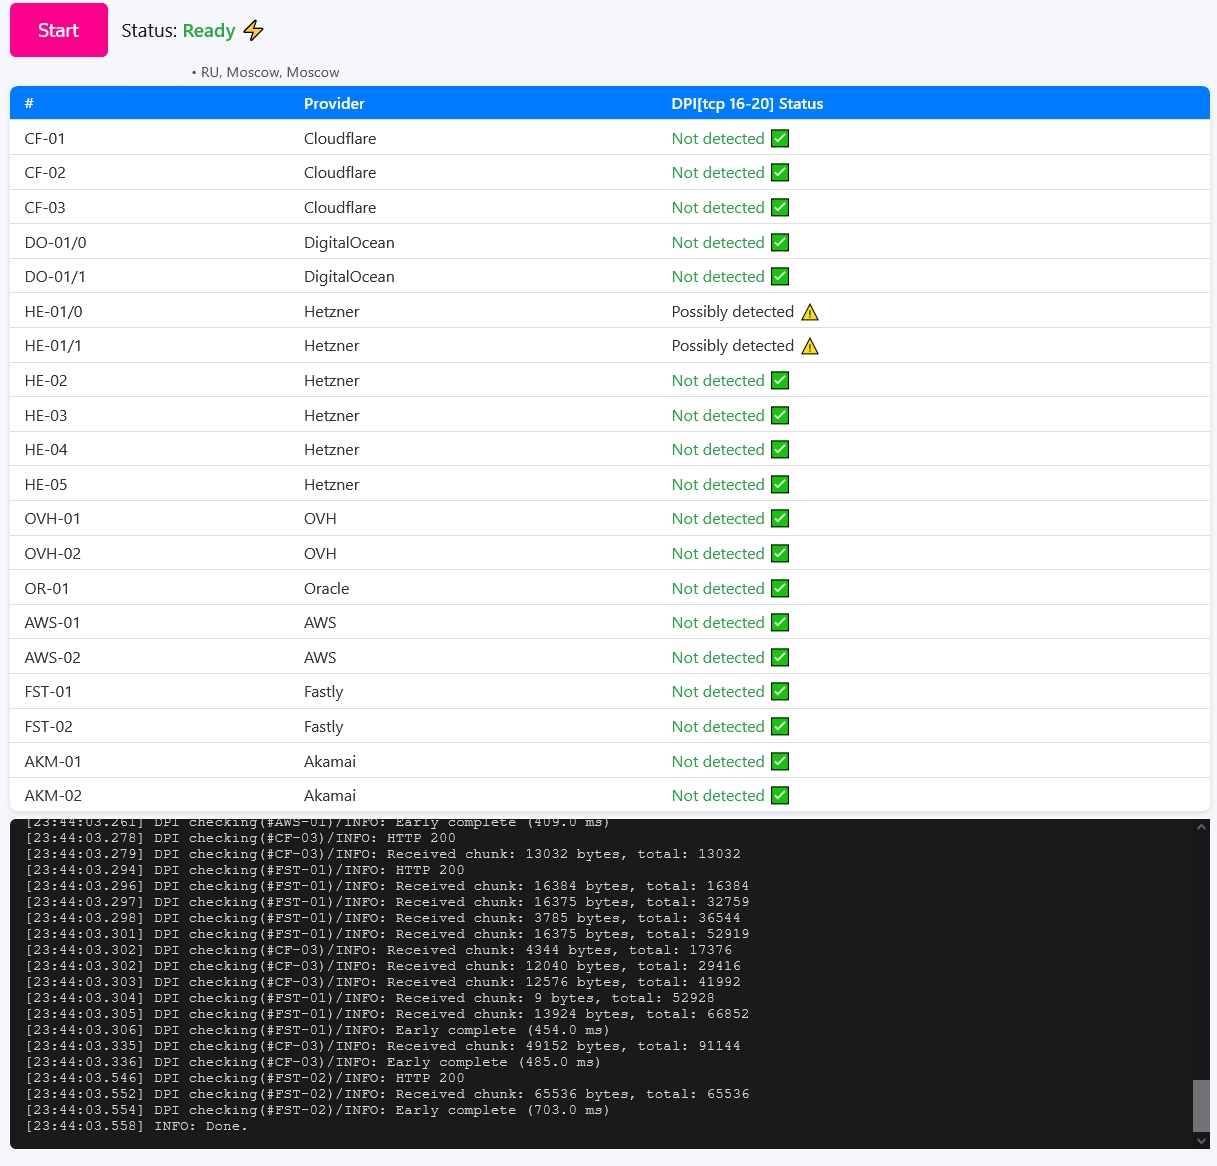Screen dimensions: 1217x1166
Task: Click green check icon for DO-01/0
Action: point(780,243)
